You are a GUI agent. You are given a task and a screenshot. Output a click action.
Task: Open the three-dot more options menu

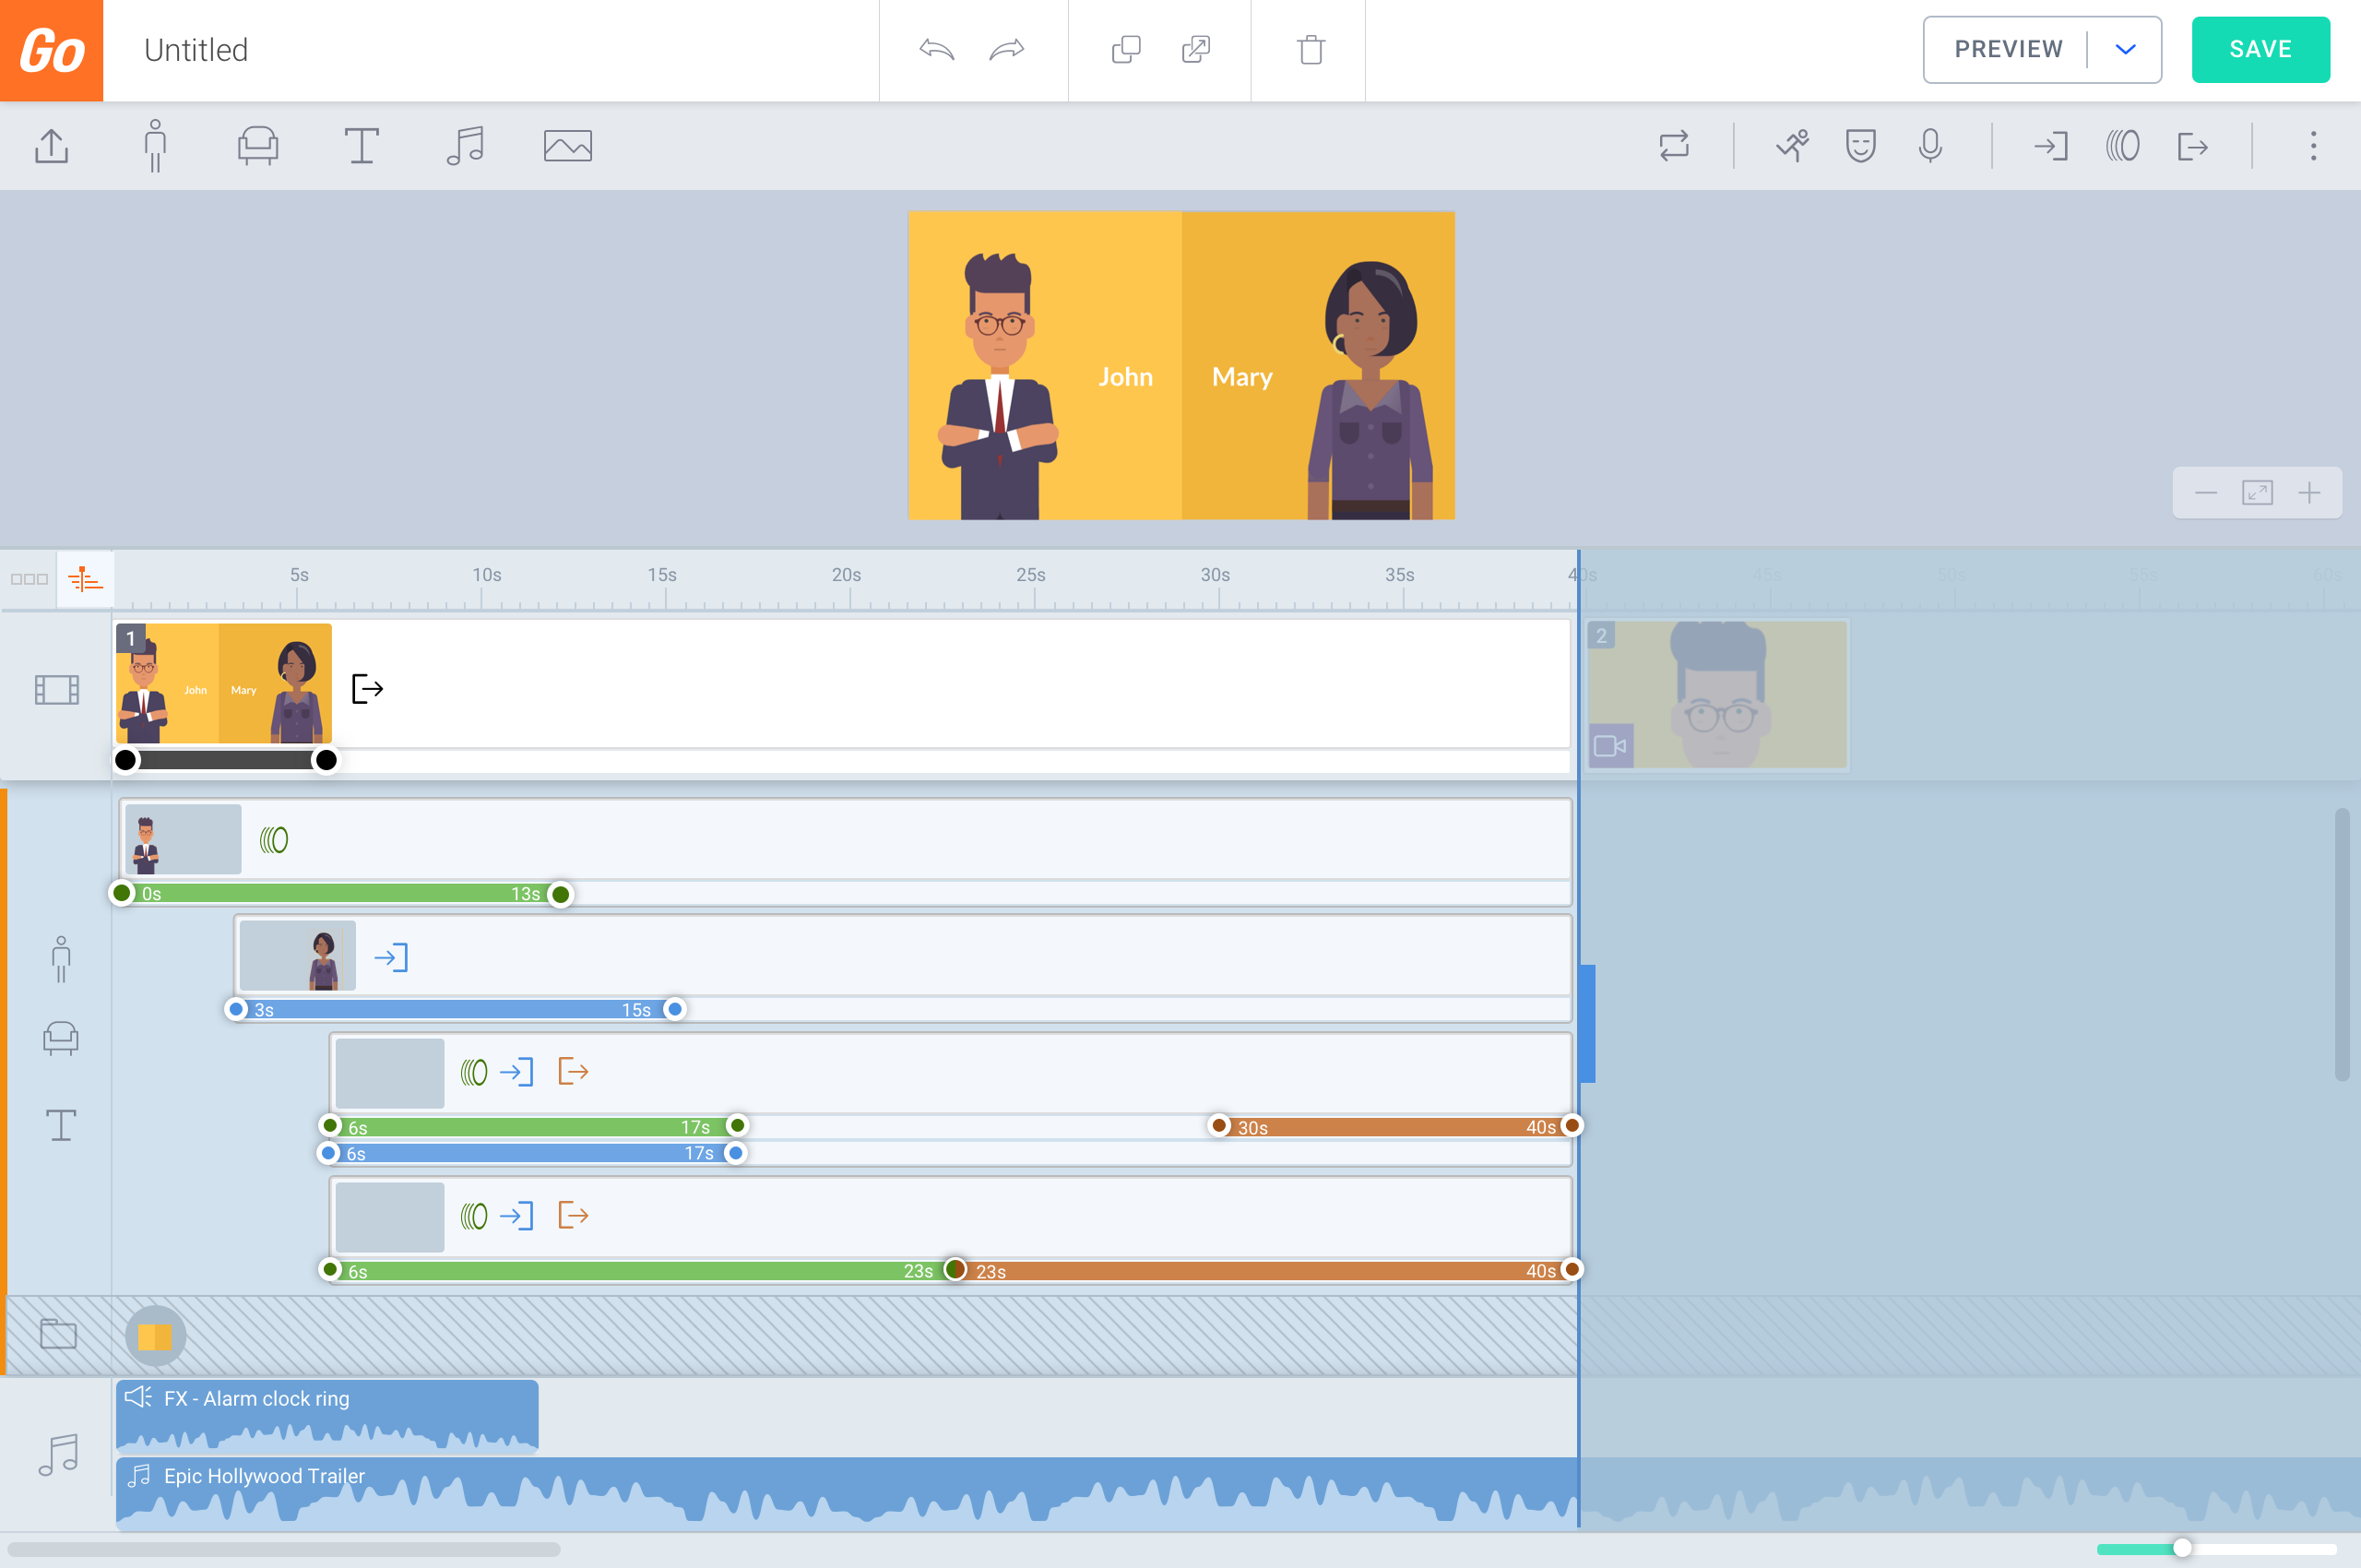point(2313,146)
